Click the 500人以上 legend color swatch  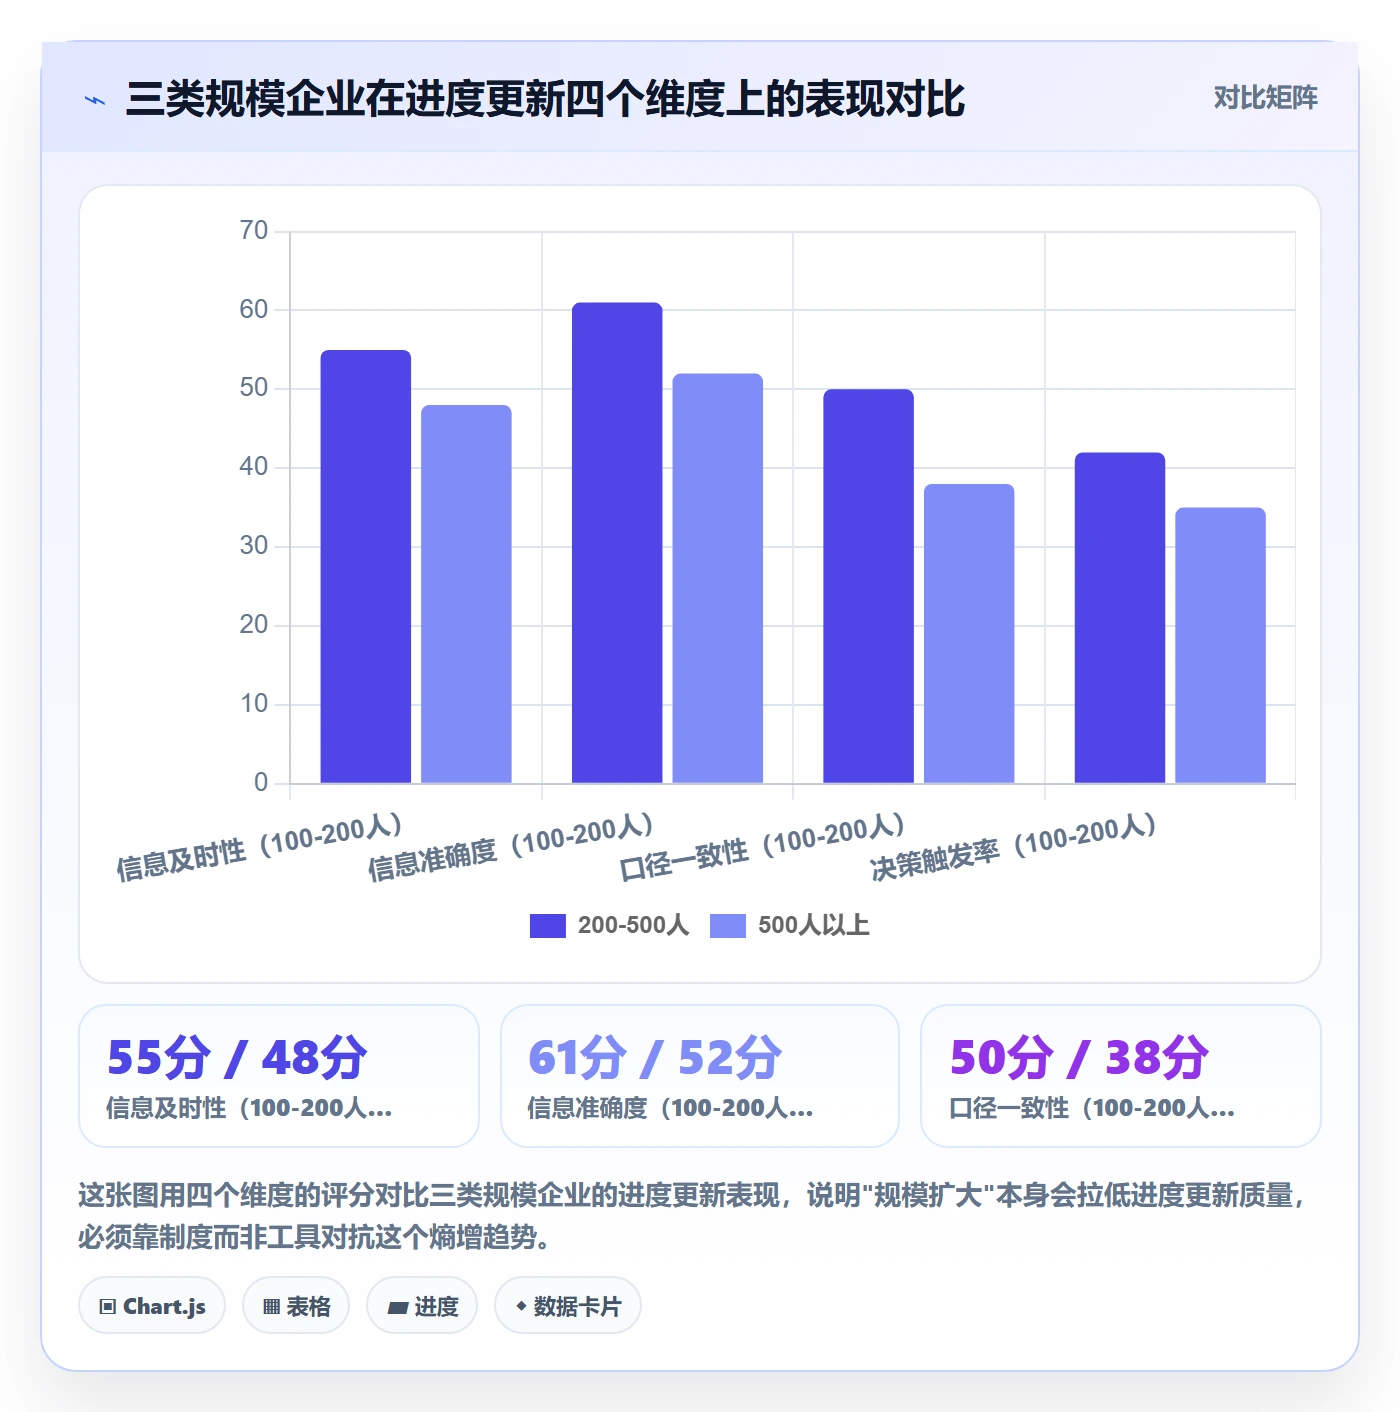tap(728, 926)
